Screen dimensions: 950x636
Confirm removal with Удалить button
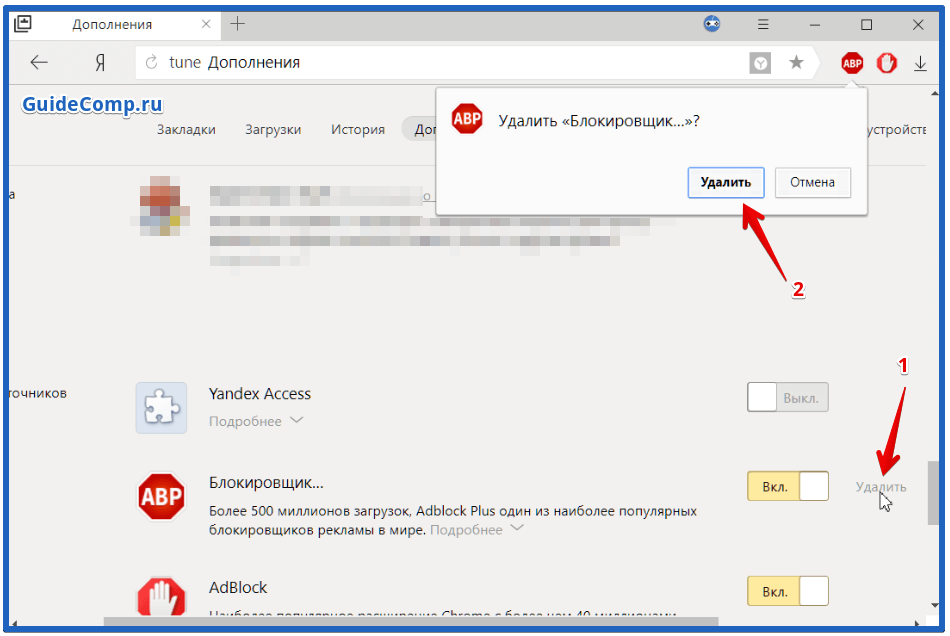tap(725, 182)
